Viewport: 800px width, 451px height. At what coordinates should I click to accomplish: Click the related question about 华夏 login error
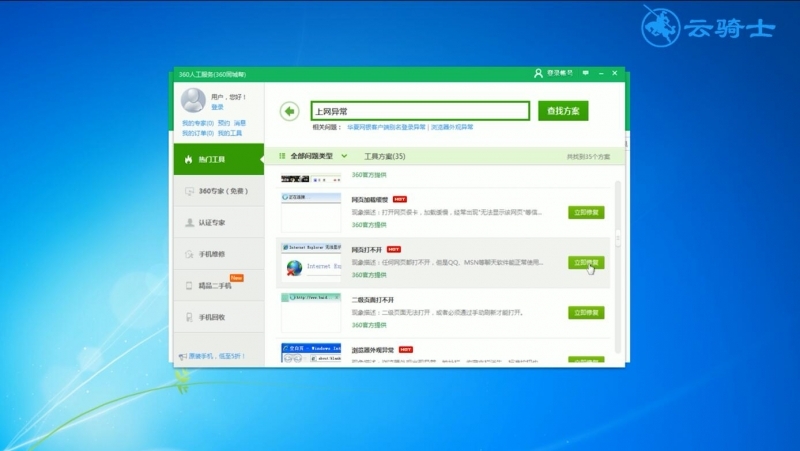pos(386,127)
